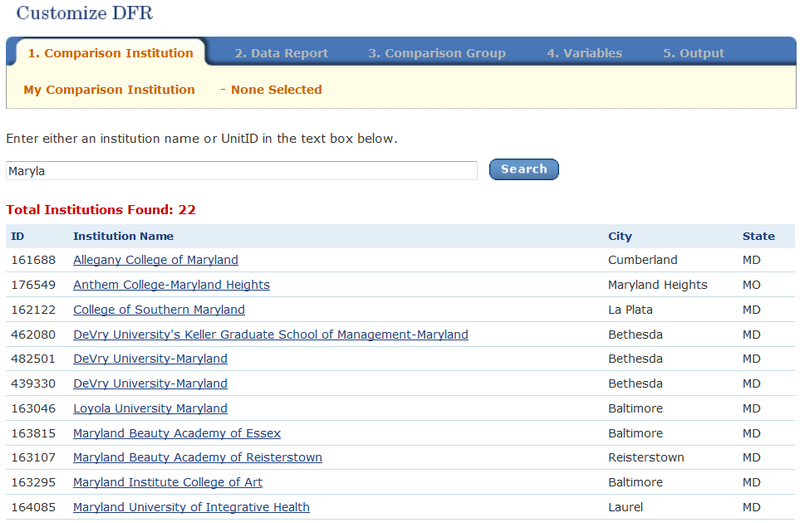Select Maryland Beauty Academy of Reisterstown
Screen dimensions: 800x523
[x=197, y=458]
